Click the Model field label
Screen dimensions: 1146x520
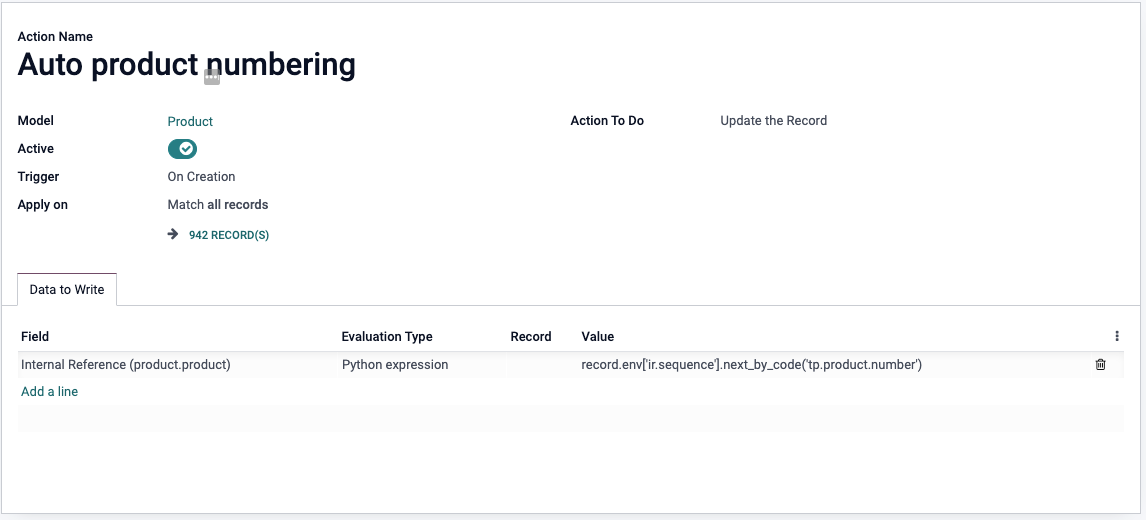click(x=36, y=121)
